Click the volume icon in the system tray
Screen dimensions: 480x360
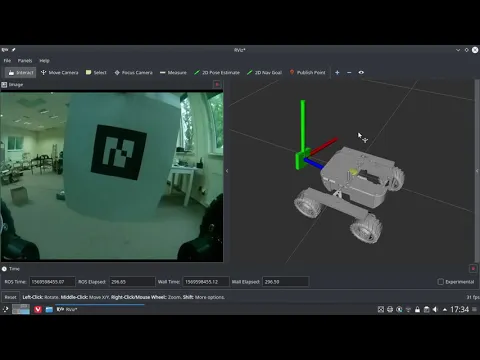[x=435, y=310]
